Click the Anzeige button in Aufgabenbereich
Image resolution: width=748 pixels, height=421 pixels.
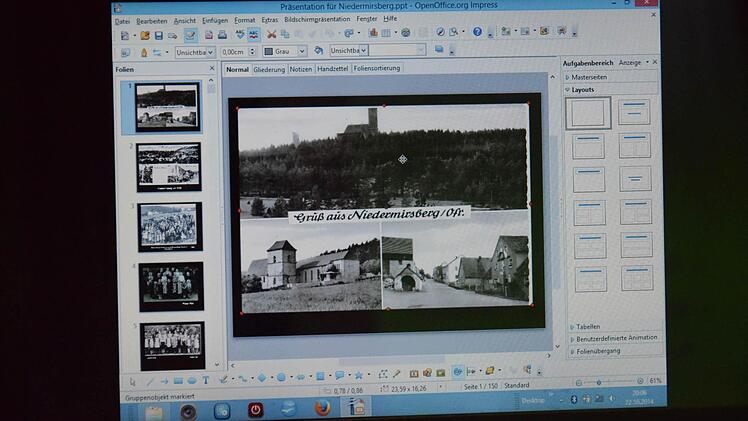[x=631, y=63]
